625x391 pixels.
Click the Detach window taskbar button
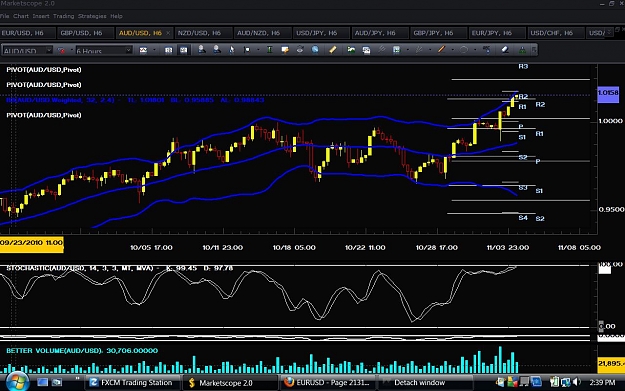pos(425,383)
